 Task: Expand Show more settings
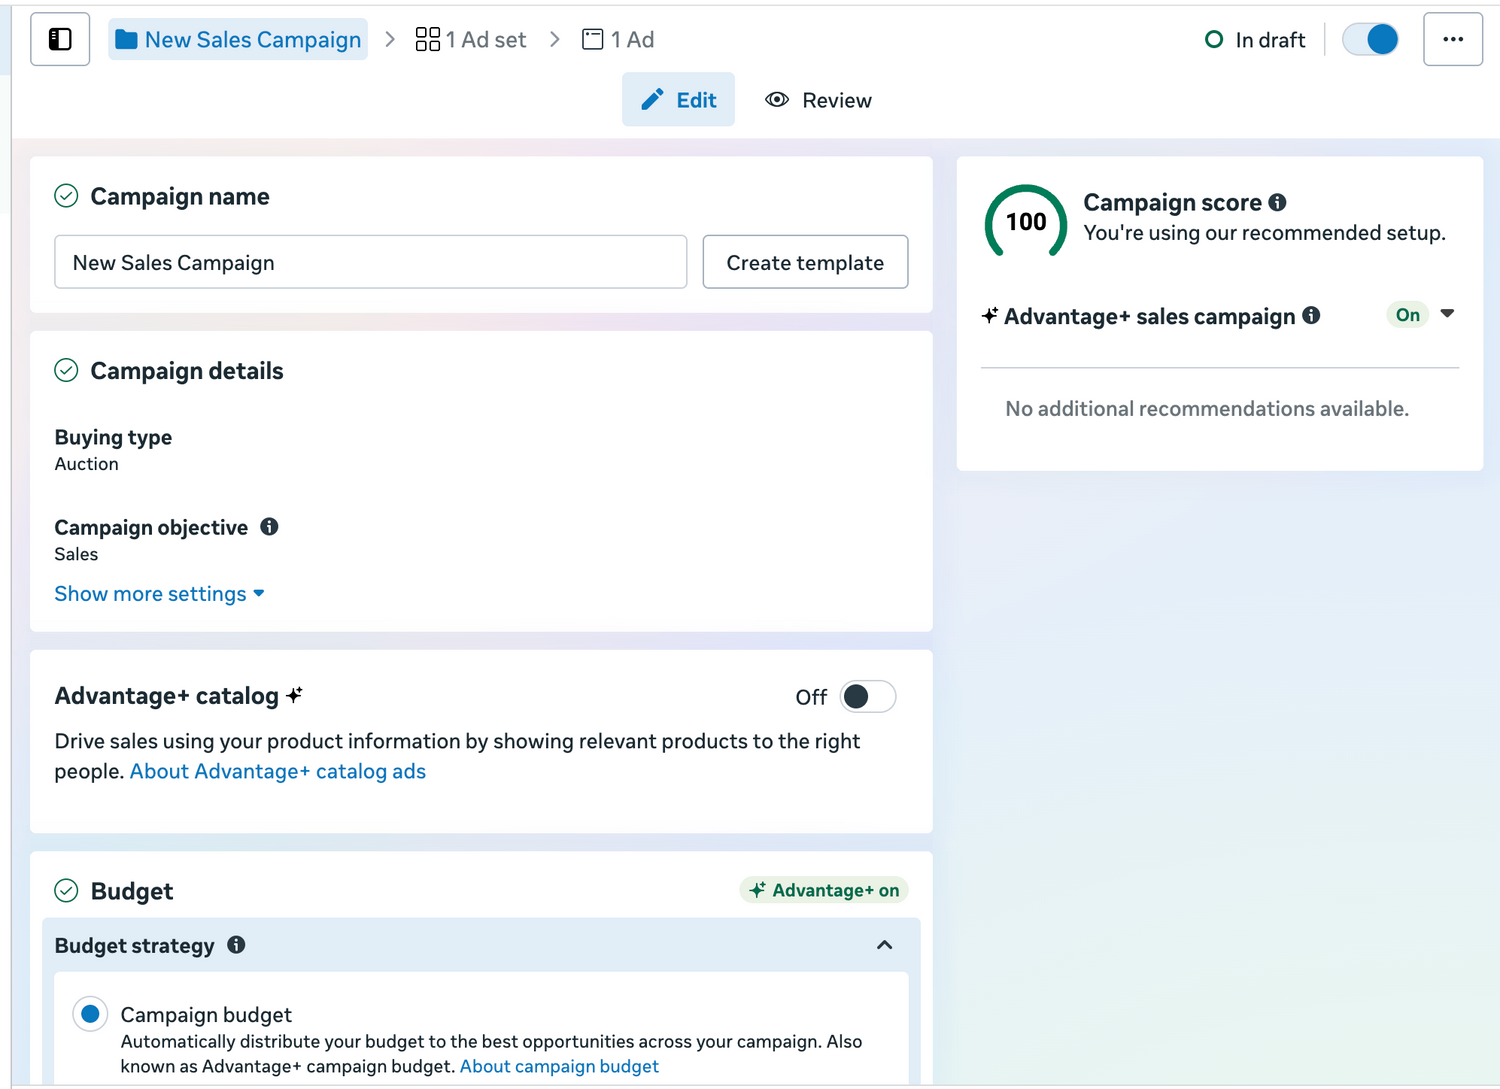tap(159, 594)
